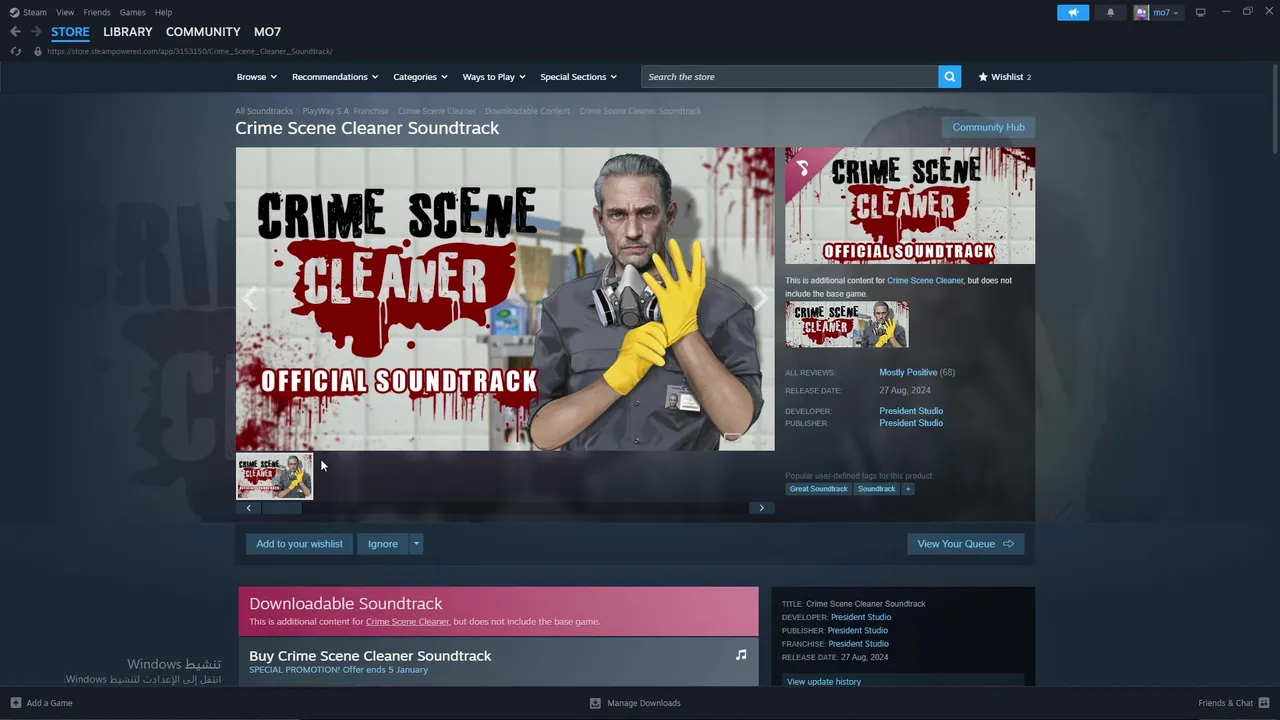Switch to the LIBRARY tab
Viewport: 1280px width, 720px height.
(128, 32)
